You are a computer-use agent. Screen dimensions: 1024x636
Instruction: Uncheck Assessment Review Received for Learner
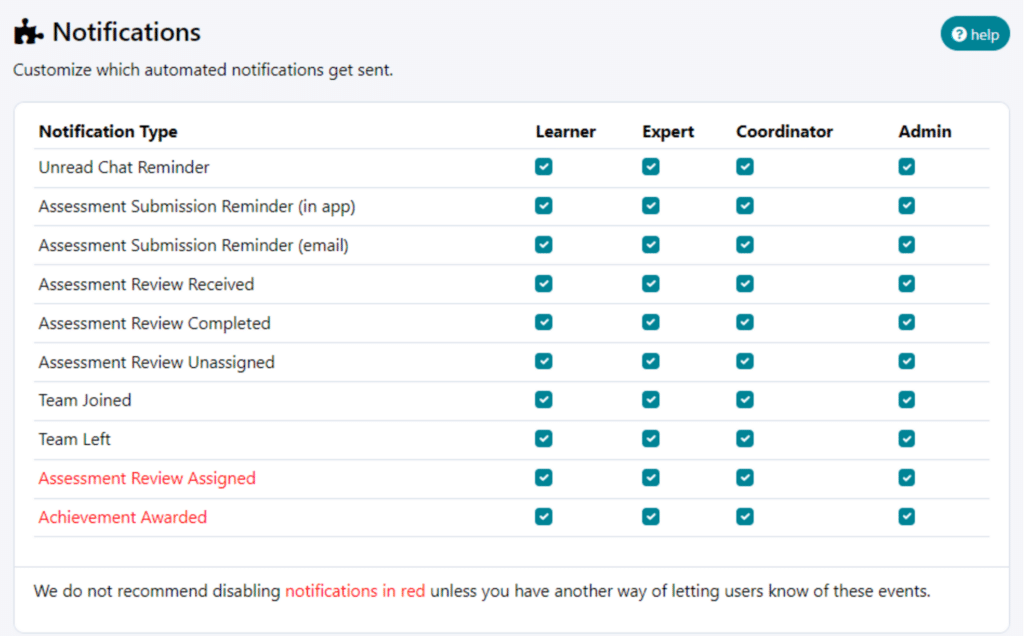click(543, 283)
